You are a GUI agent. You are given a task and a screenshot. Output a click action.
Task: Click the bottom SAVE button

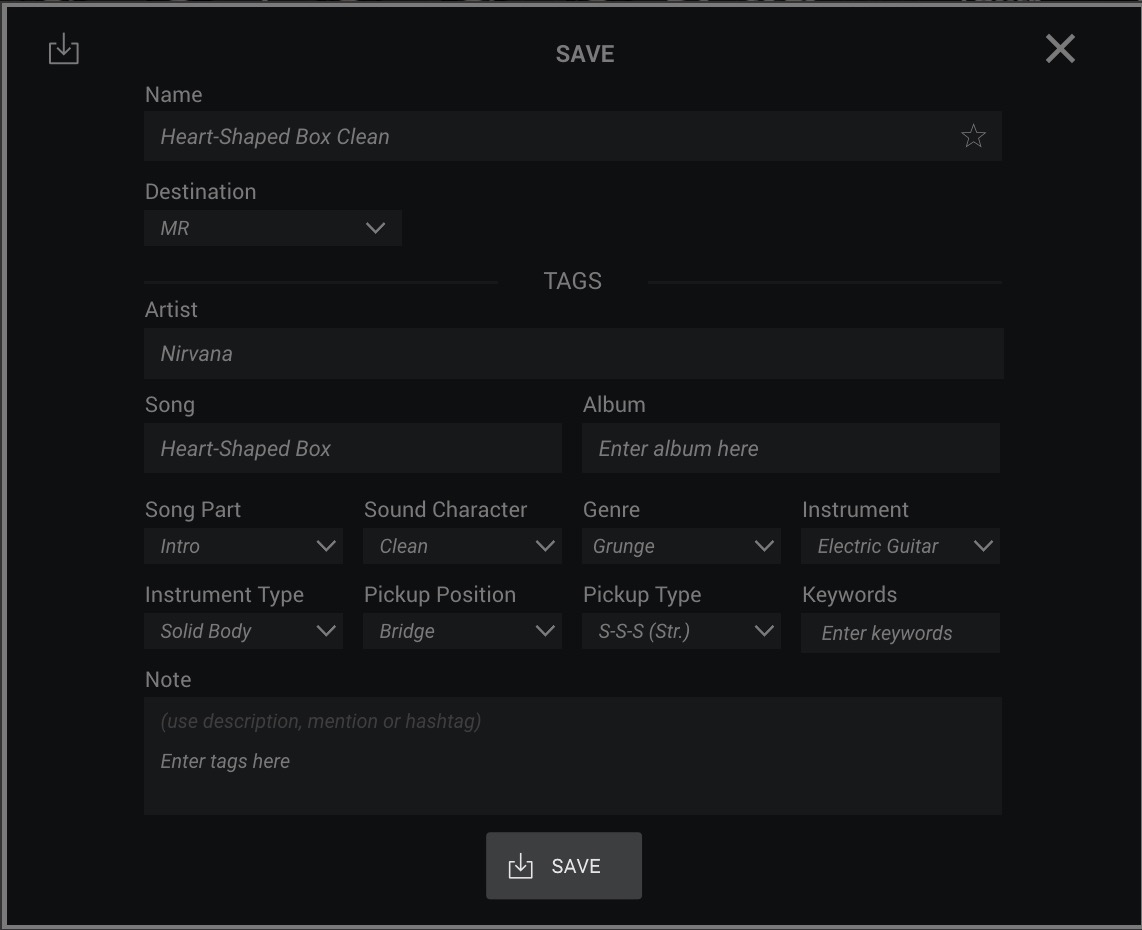564,866
